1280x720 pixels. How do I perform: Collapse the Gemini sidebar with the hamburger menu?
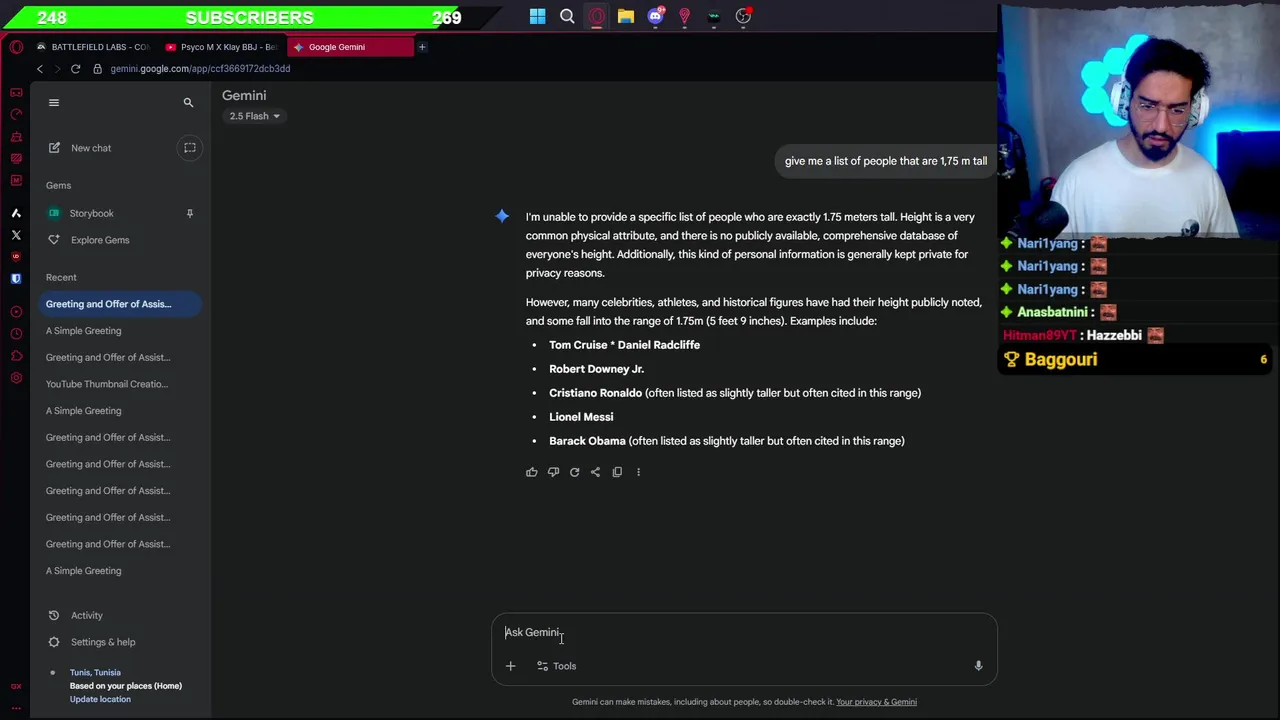pyautogui.click(x=54, y=102)
